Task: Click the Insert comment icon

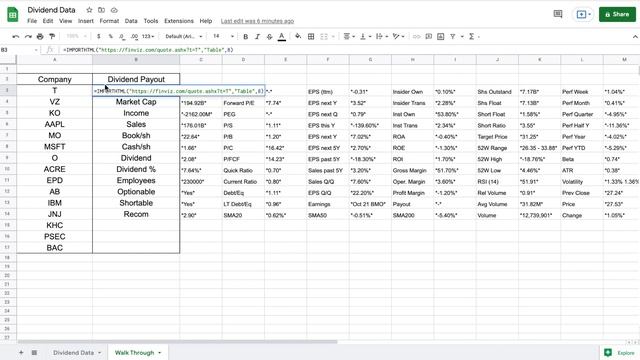Action: pyautogui.click(x=429, y=37)
